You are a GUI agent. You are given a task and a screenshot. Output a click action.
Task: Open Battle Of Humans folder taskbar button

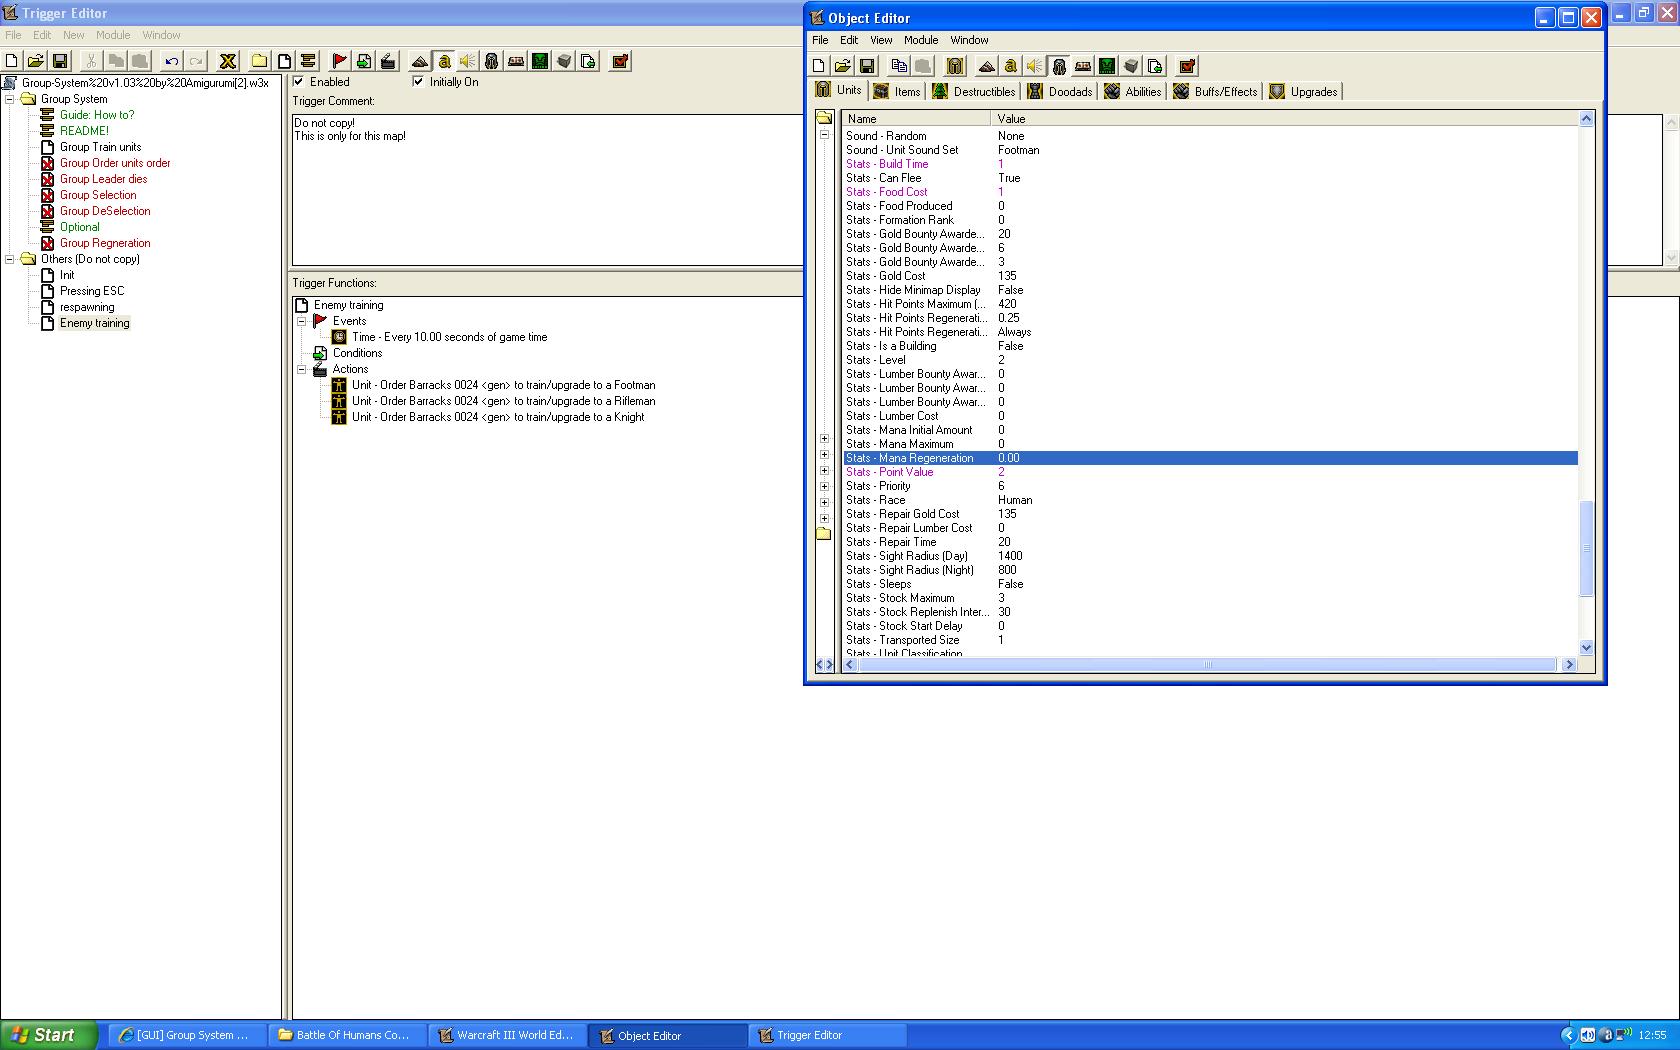[347, 1035]
